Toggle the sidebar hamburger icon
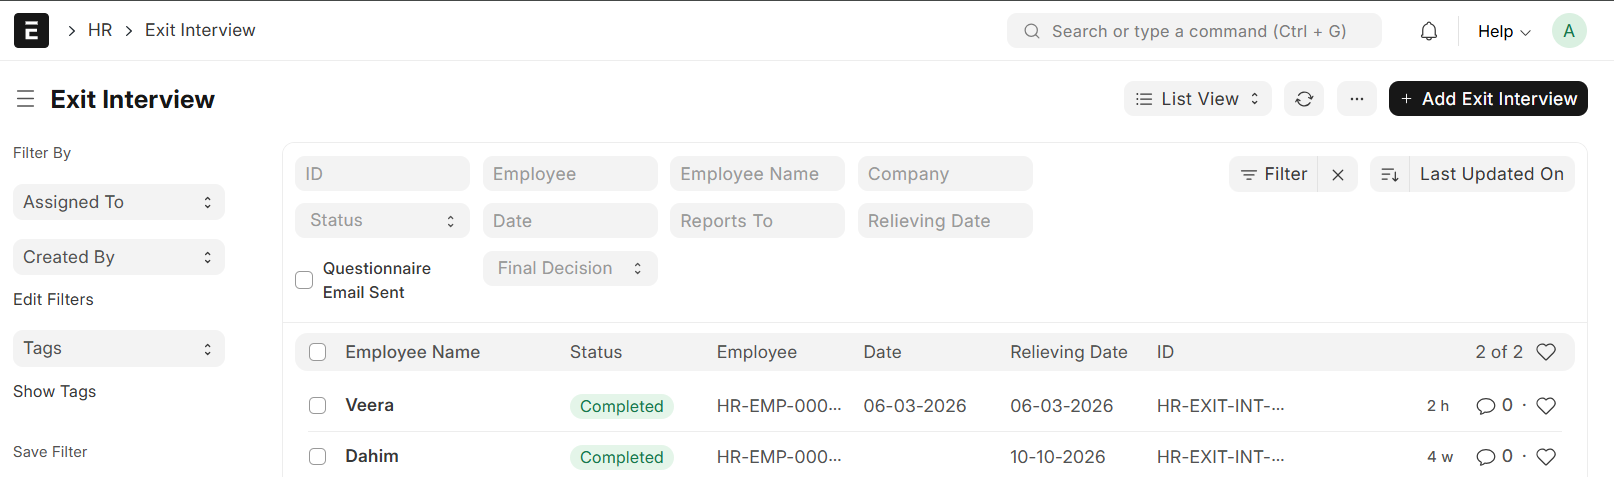The width and height of the screenshot is (1614, 477). click(x=26, y=99)
